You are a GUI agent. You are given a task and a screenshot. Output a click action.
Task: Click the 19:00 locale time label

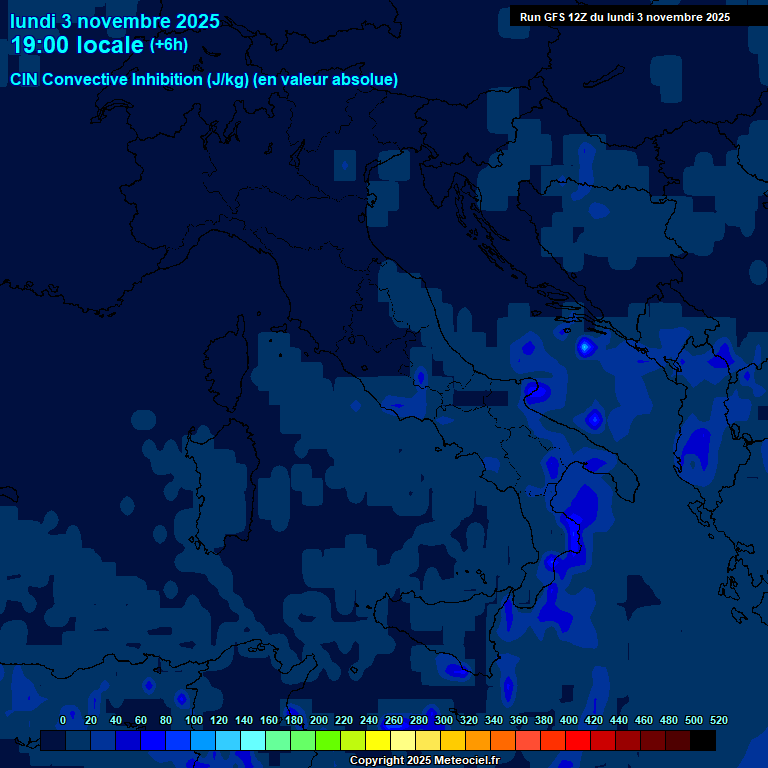[x=77, y=45]
